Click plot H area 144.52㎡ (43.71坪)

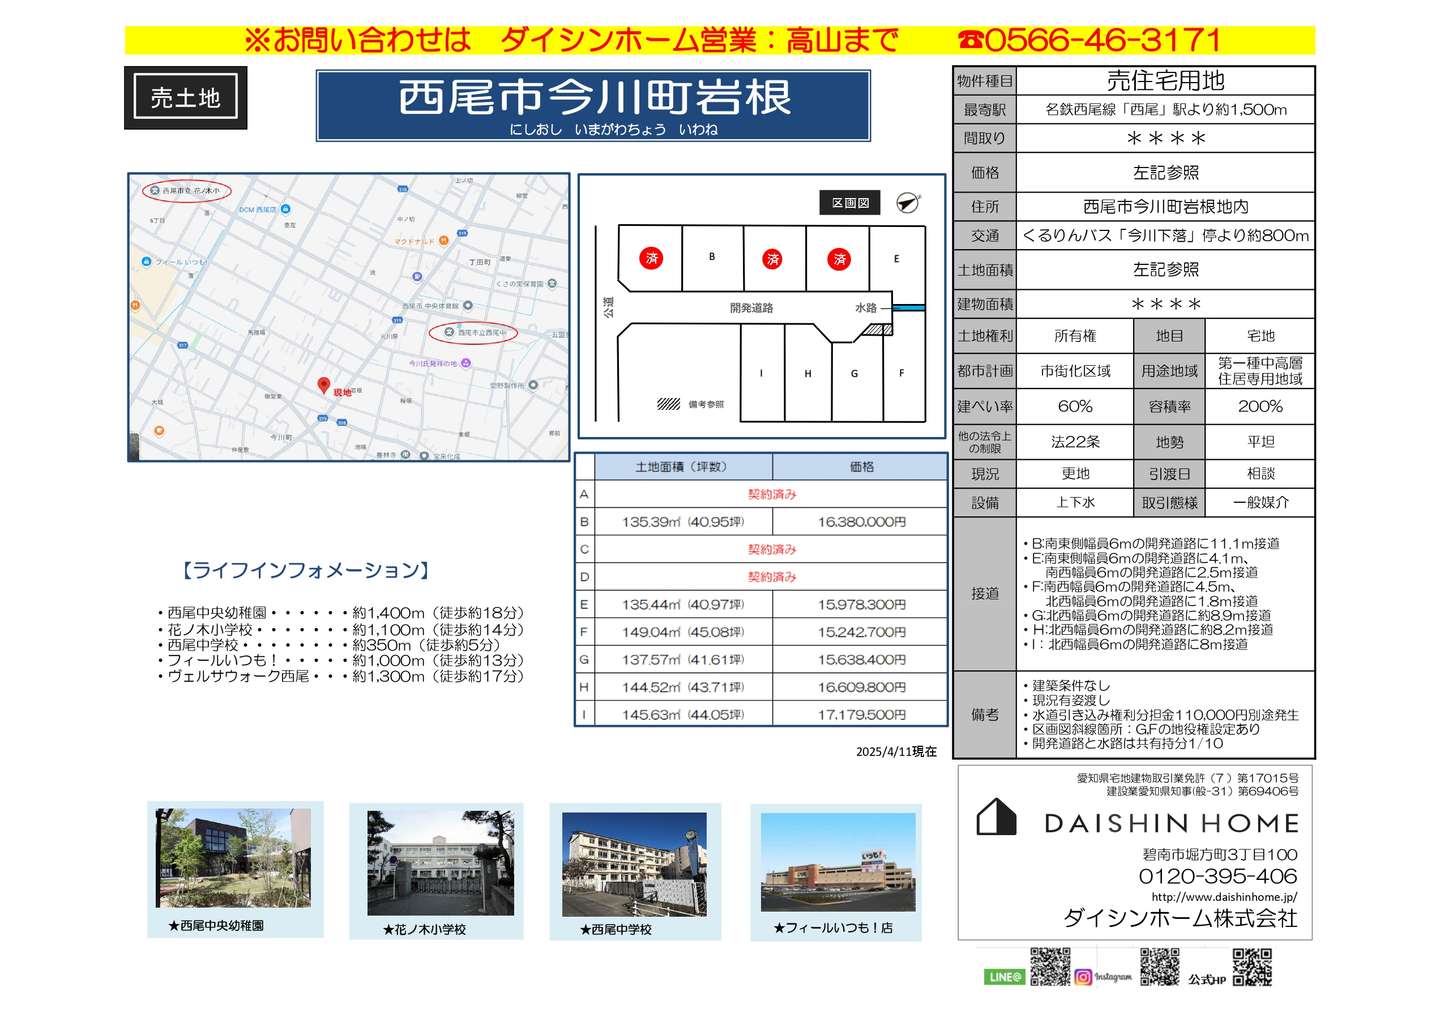click(683, 687)
